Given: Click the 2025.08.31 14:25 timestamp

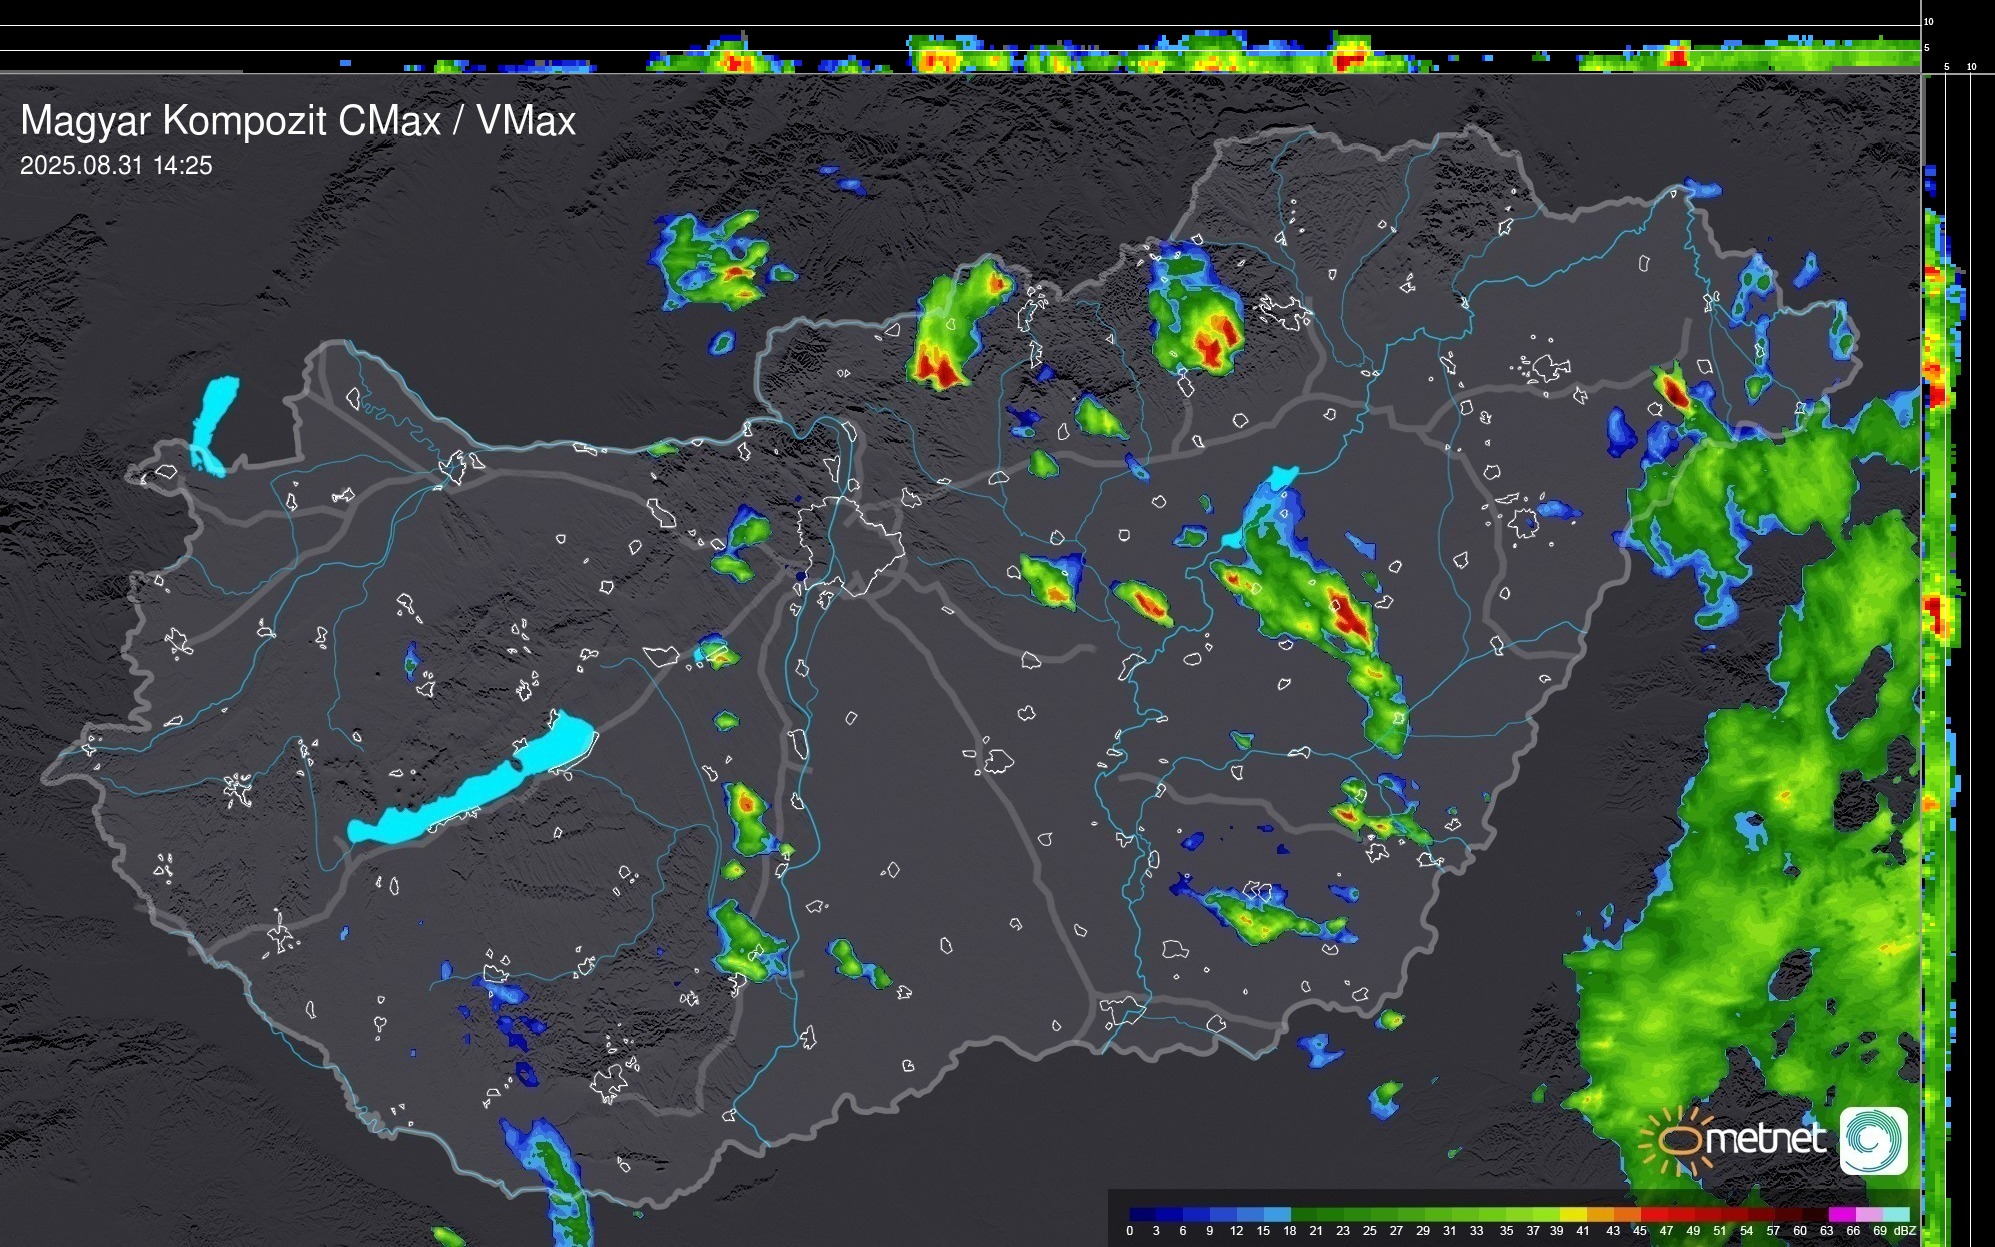Looking at the screenshot, I should (116, 166).
